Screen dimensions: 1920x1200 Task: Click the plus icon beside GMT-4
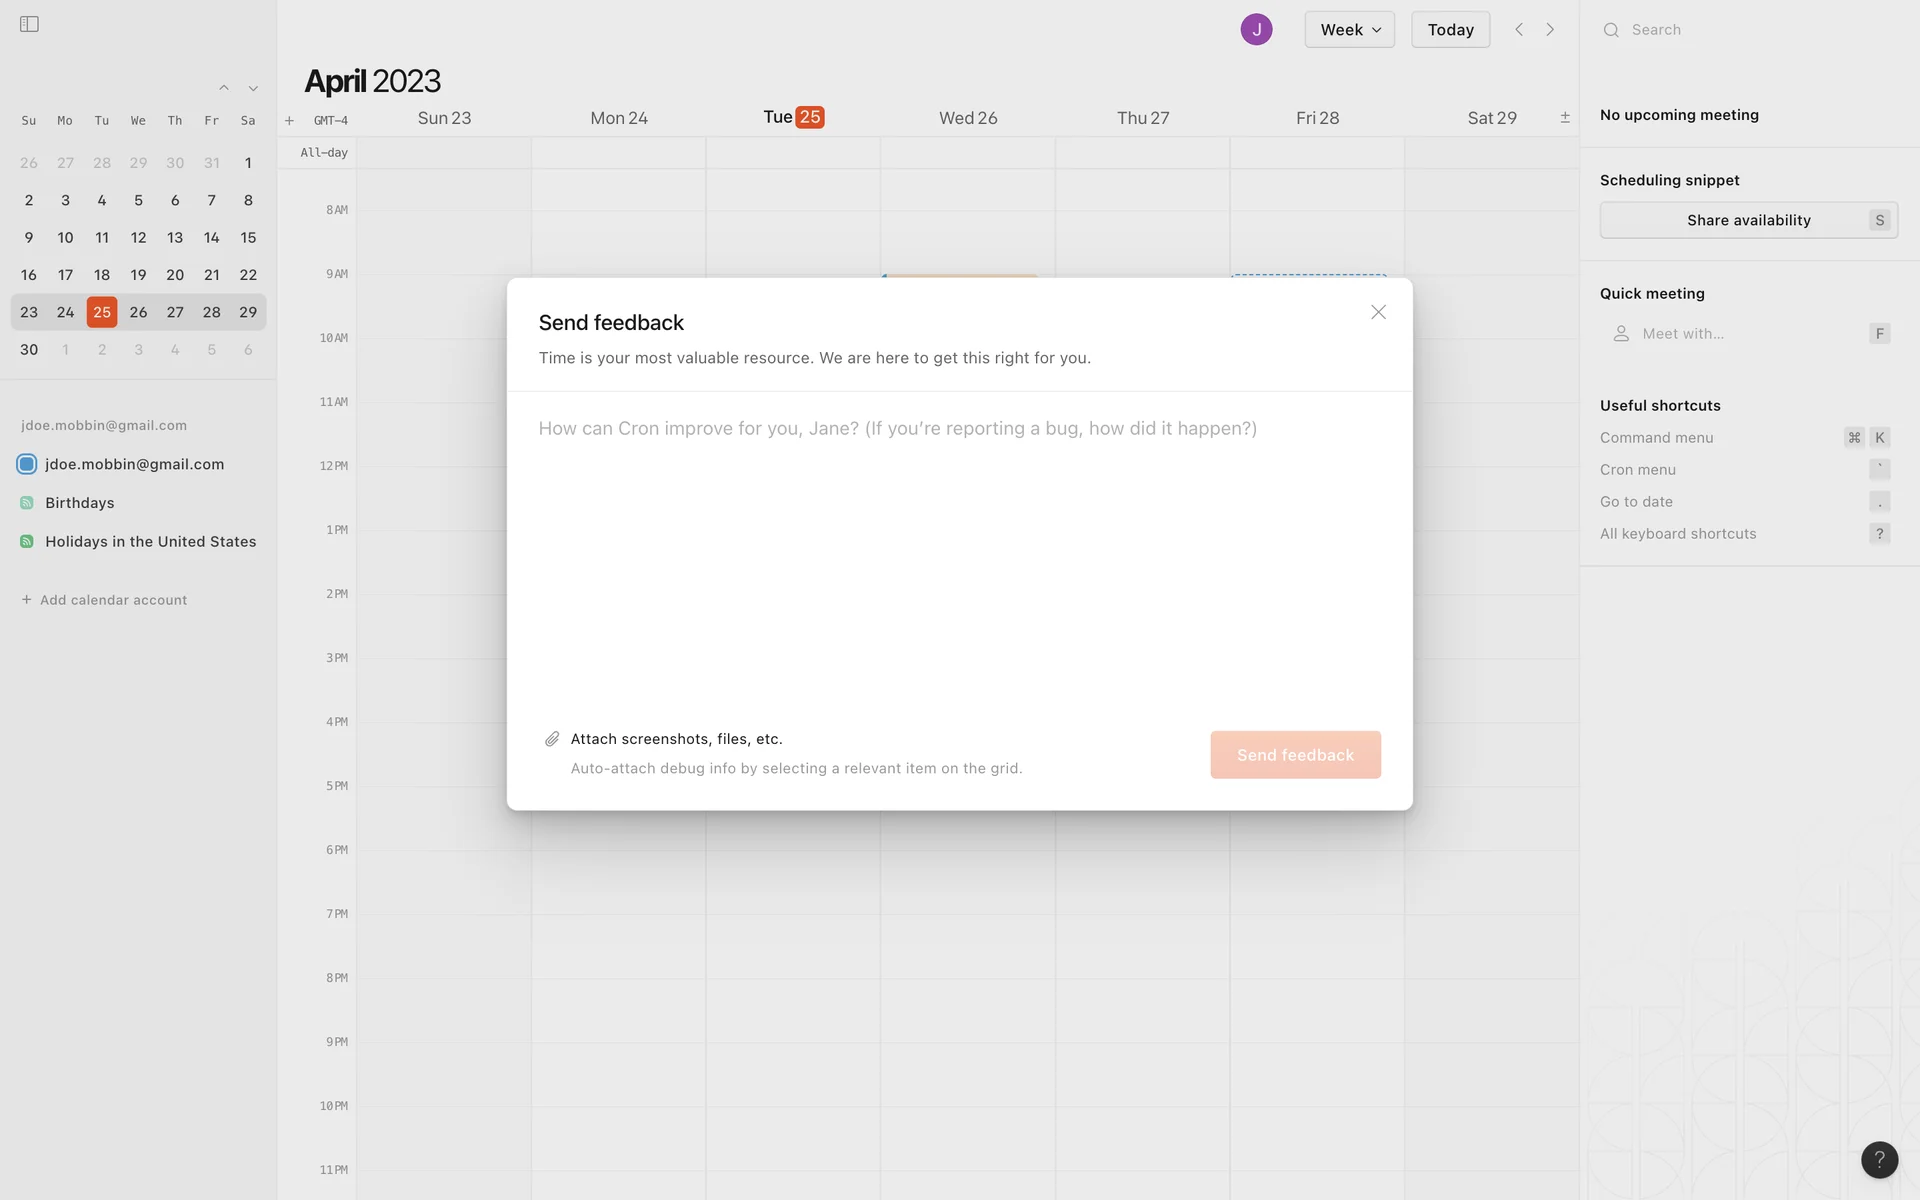pos(289,120)
